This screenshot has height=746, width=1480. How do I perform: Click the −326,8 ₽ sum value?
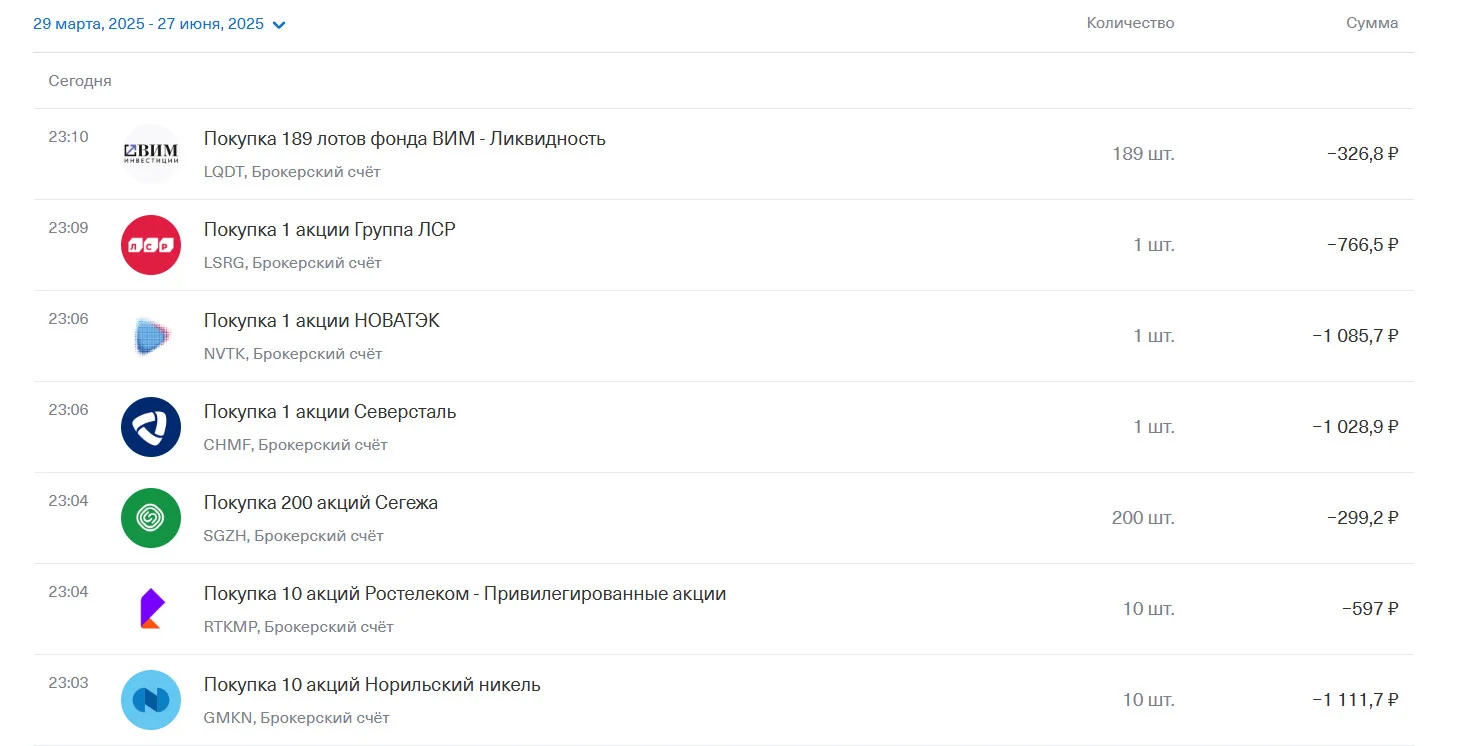[1362, 154]
